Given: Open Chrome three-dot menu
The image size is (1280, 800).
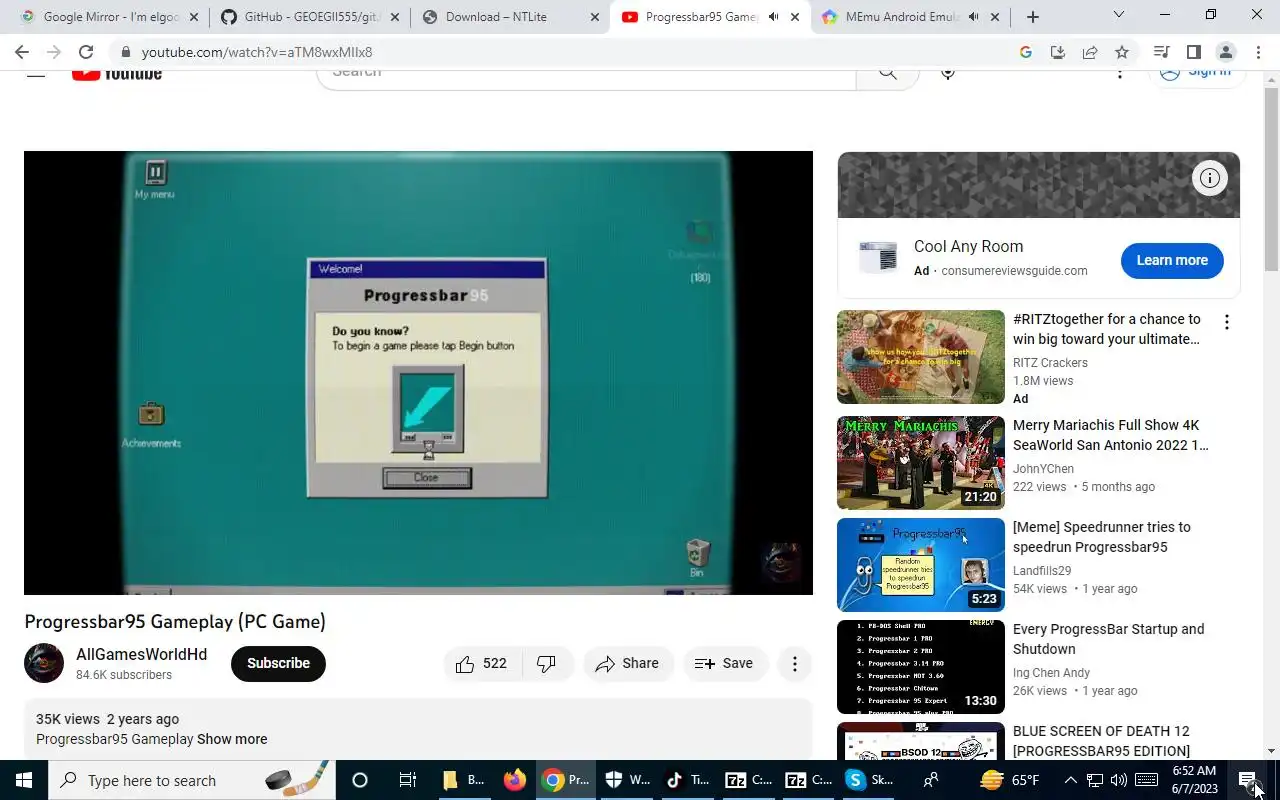Looking at the screenshot, I should click(x=1257, y=52).
